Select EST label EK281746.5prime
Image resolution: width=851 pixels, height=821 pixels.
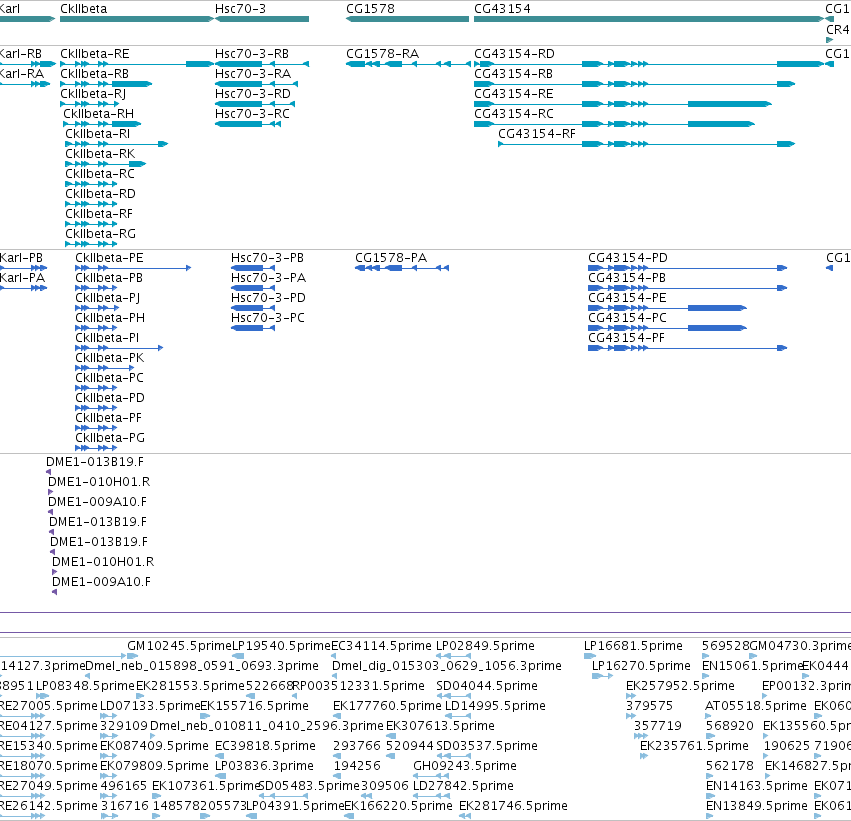point(513,806)
